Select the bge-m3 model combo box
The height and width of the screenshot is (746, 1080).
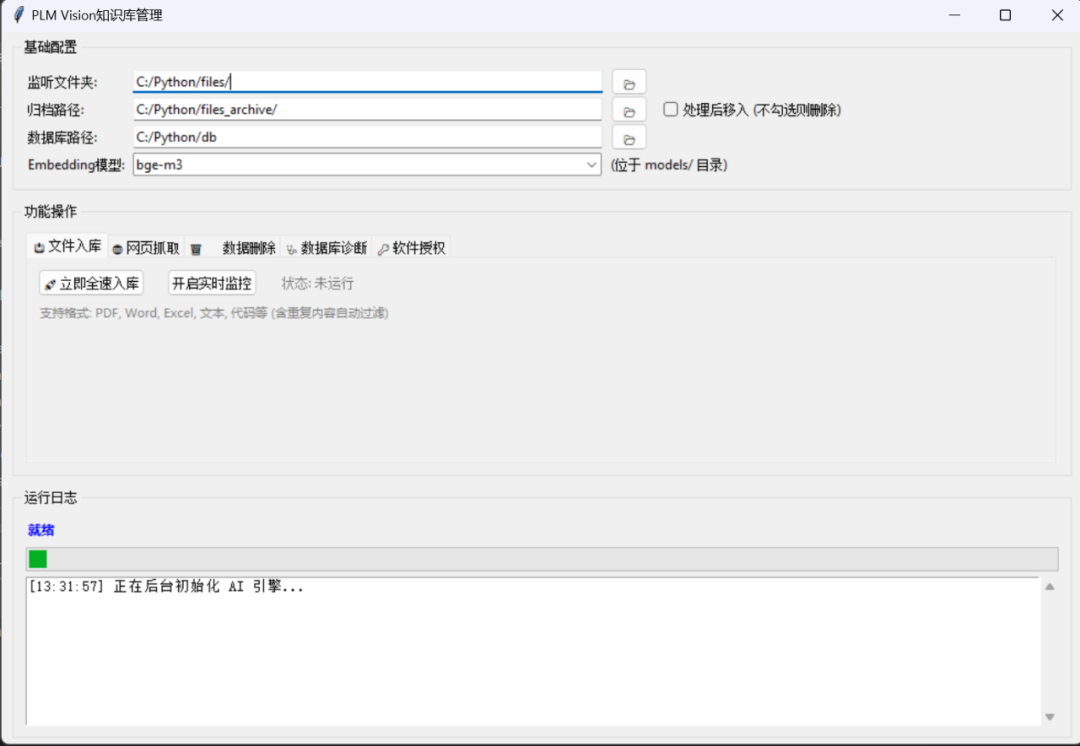tap(360, 165)
